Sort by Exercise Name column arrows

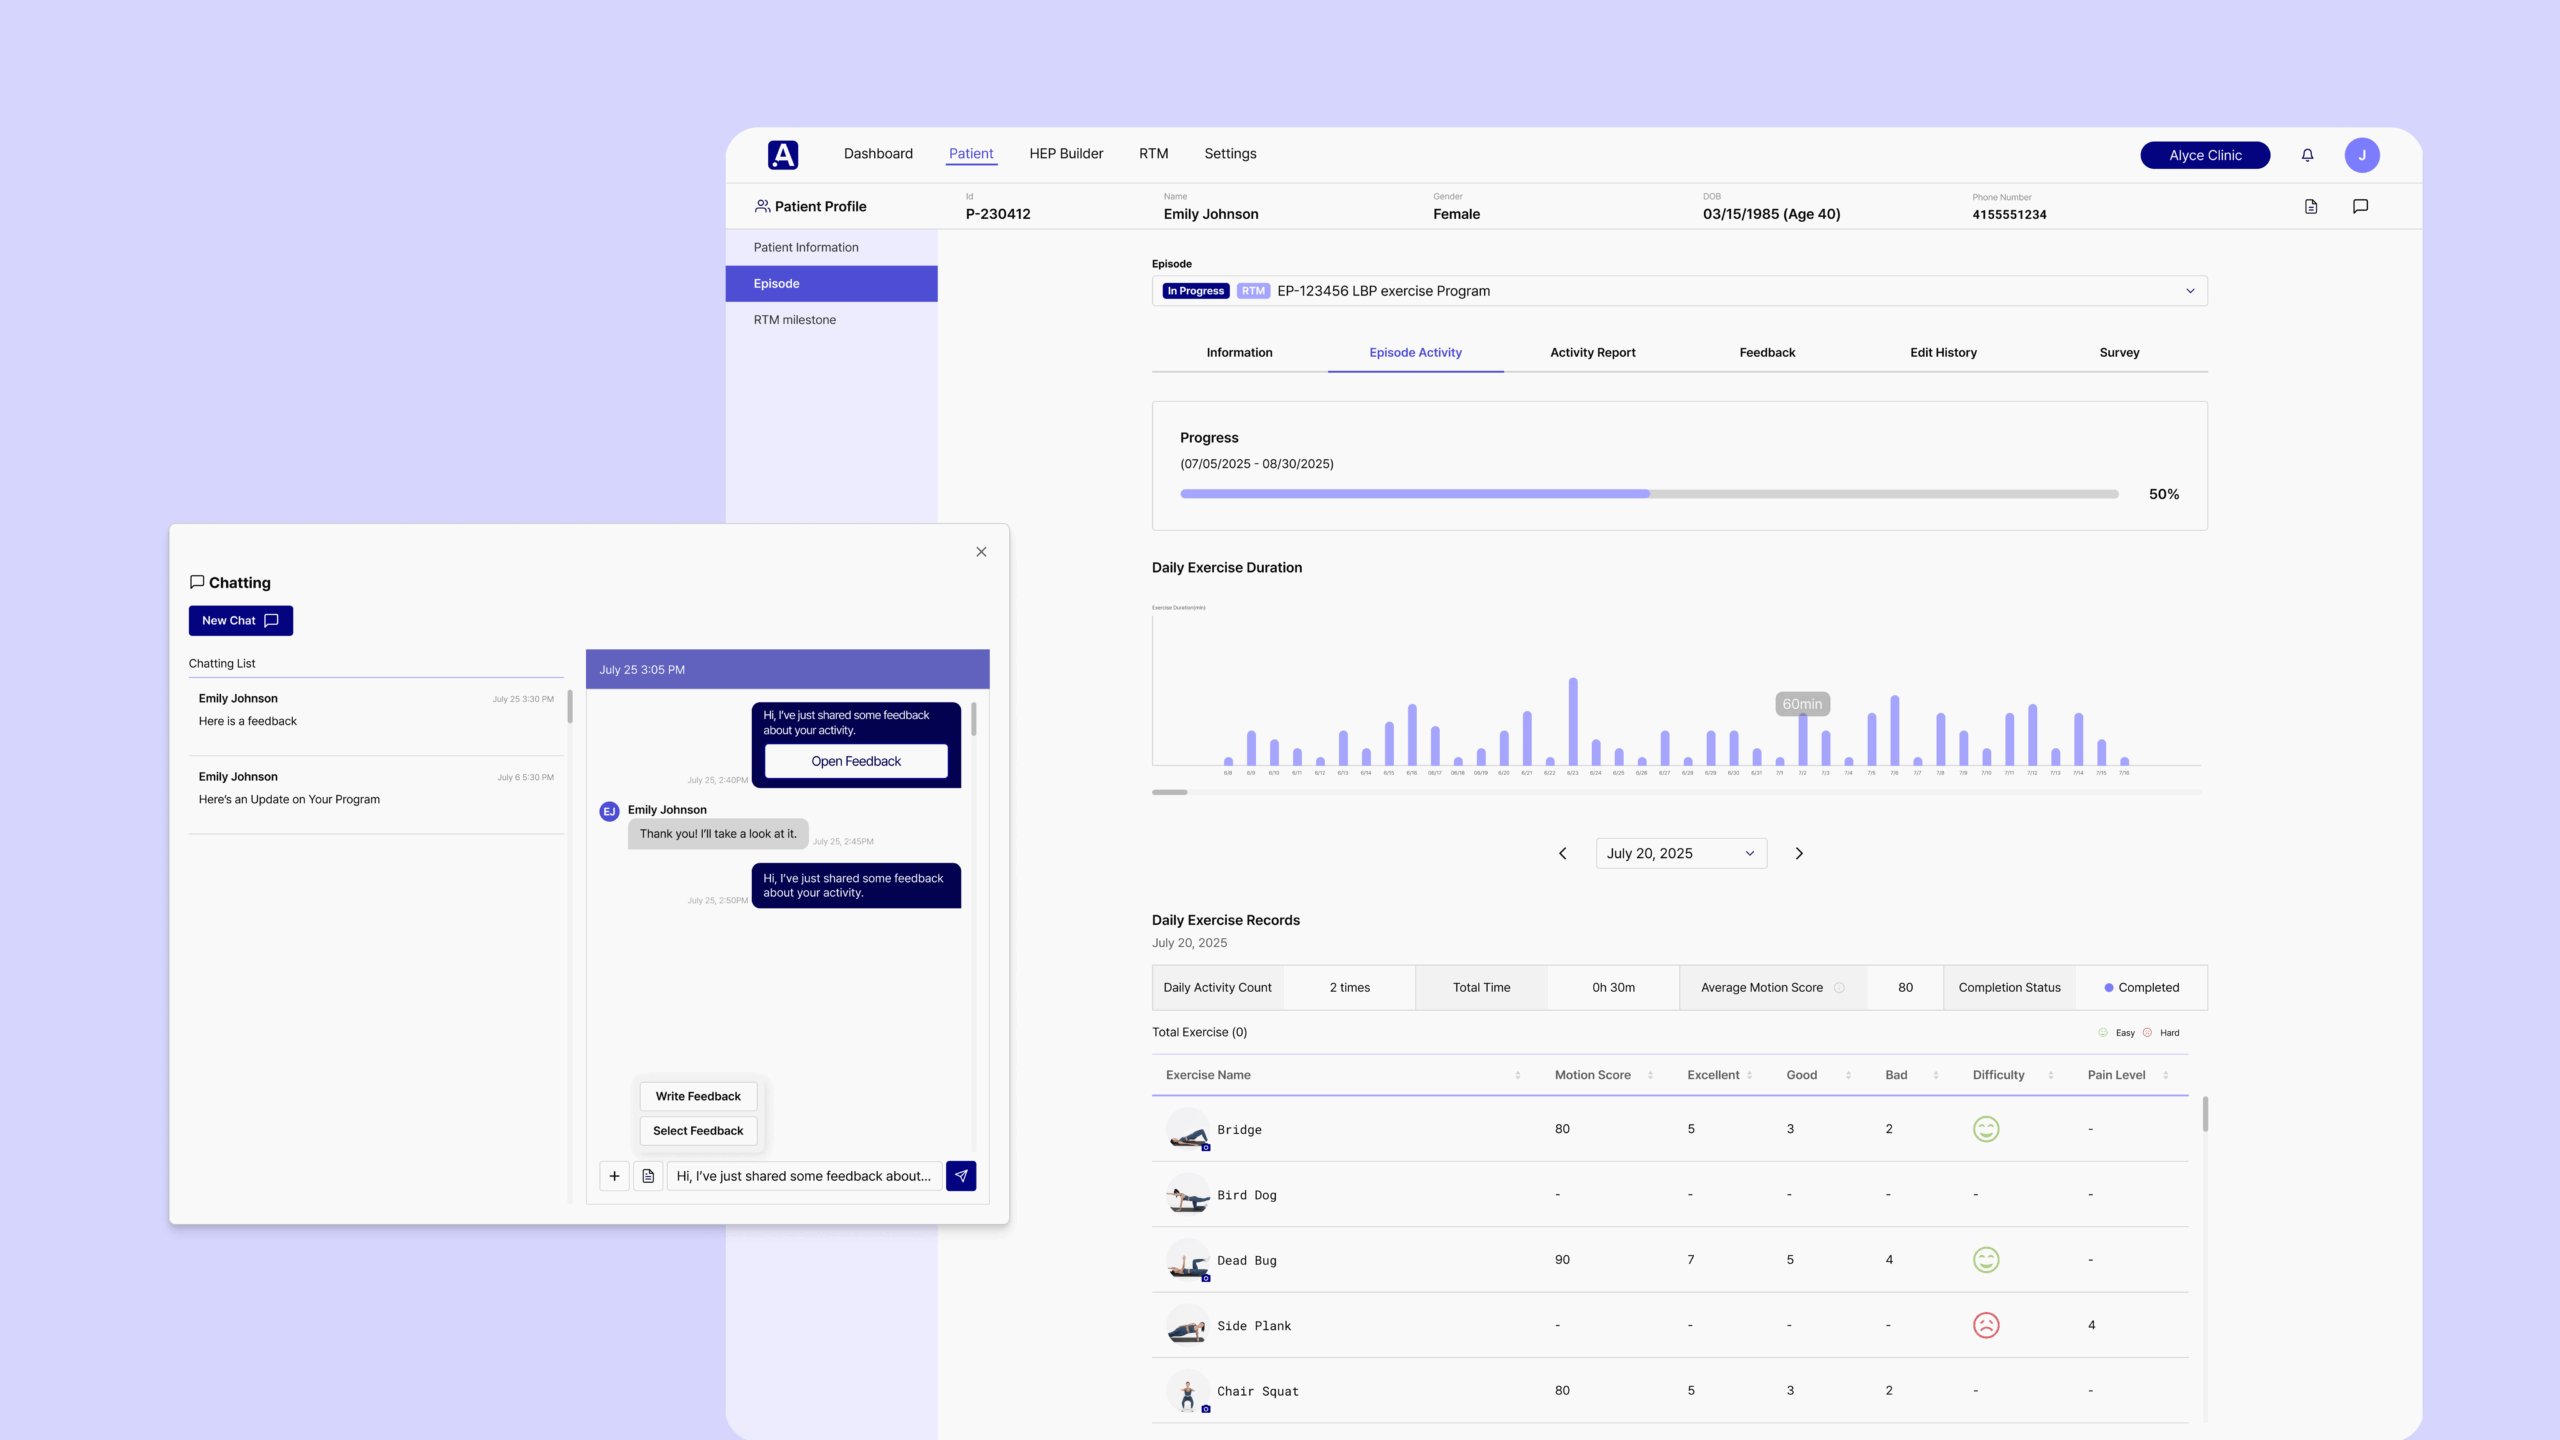(x=1518, y=1075)
